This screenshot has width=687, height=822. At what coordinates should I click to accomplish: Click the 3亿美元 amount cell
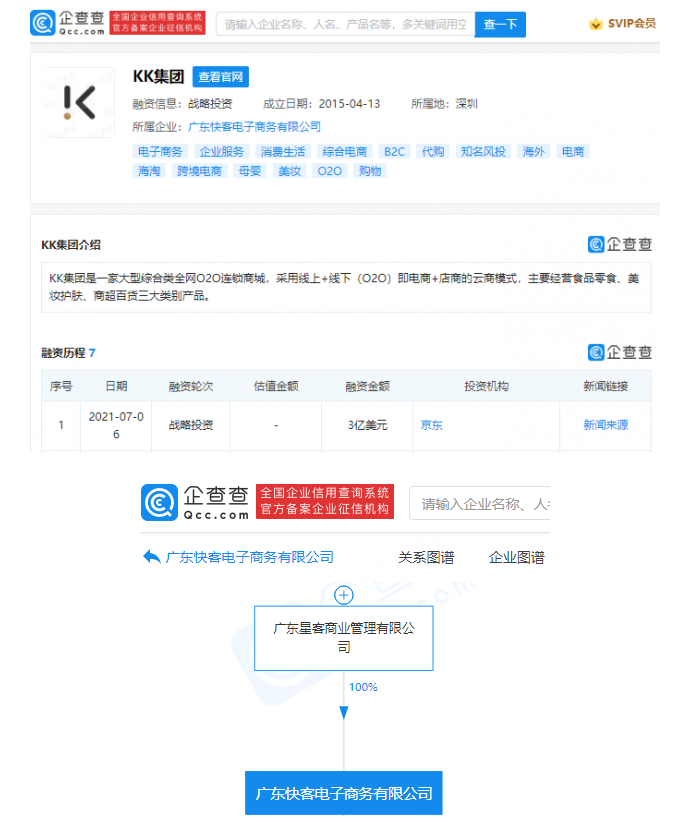367,425
